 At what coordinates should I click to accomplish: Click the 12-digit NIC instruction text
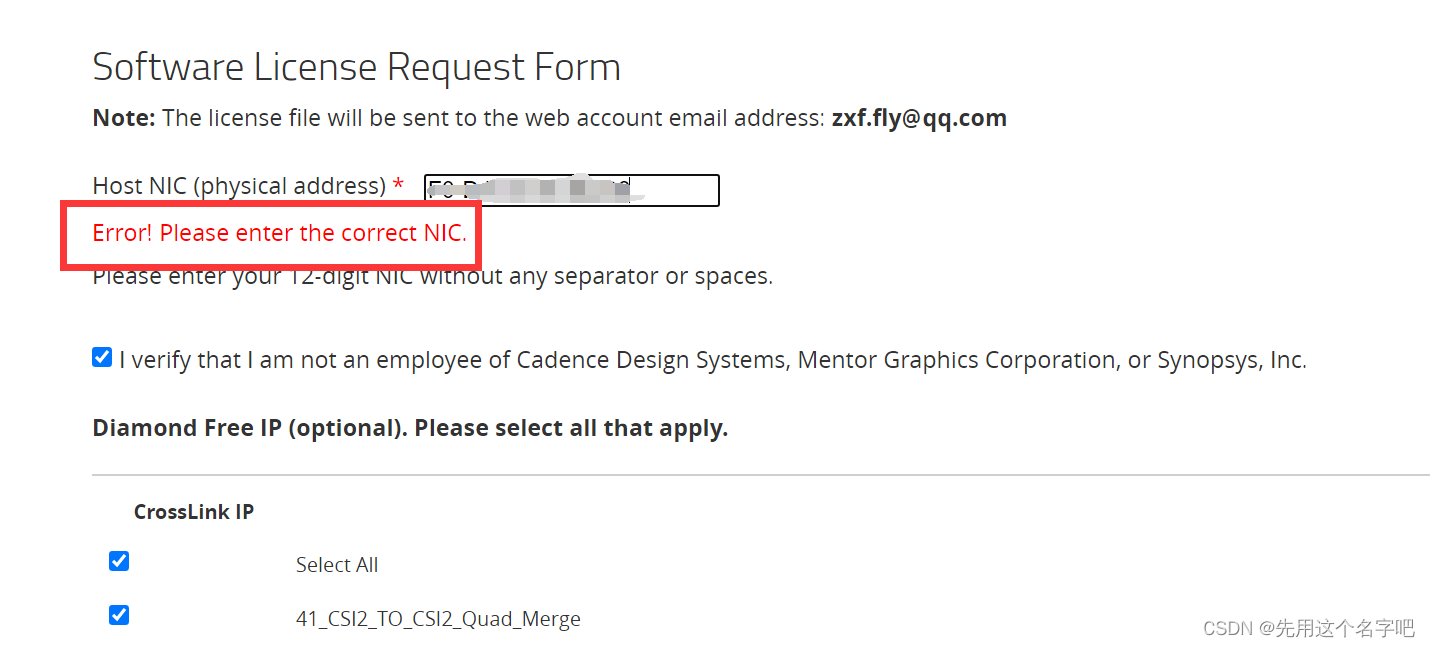(x=432, y=276)
